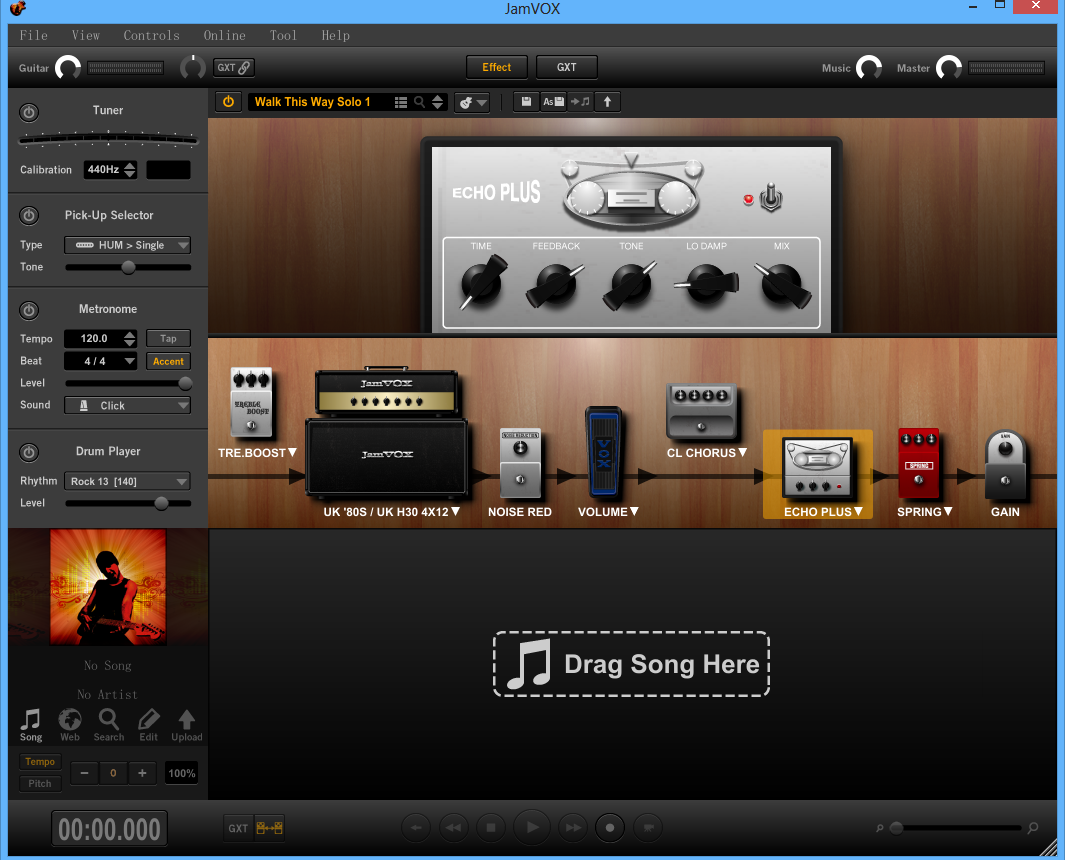
Task: Toggle the Tuner power button
Action: pyautogui.click(x=29, y=112)
